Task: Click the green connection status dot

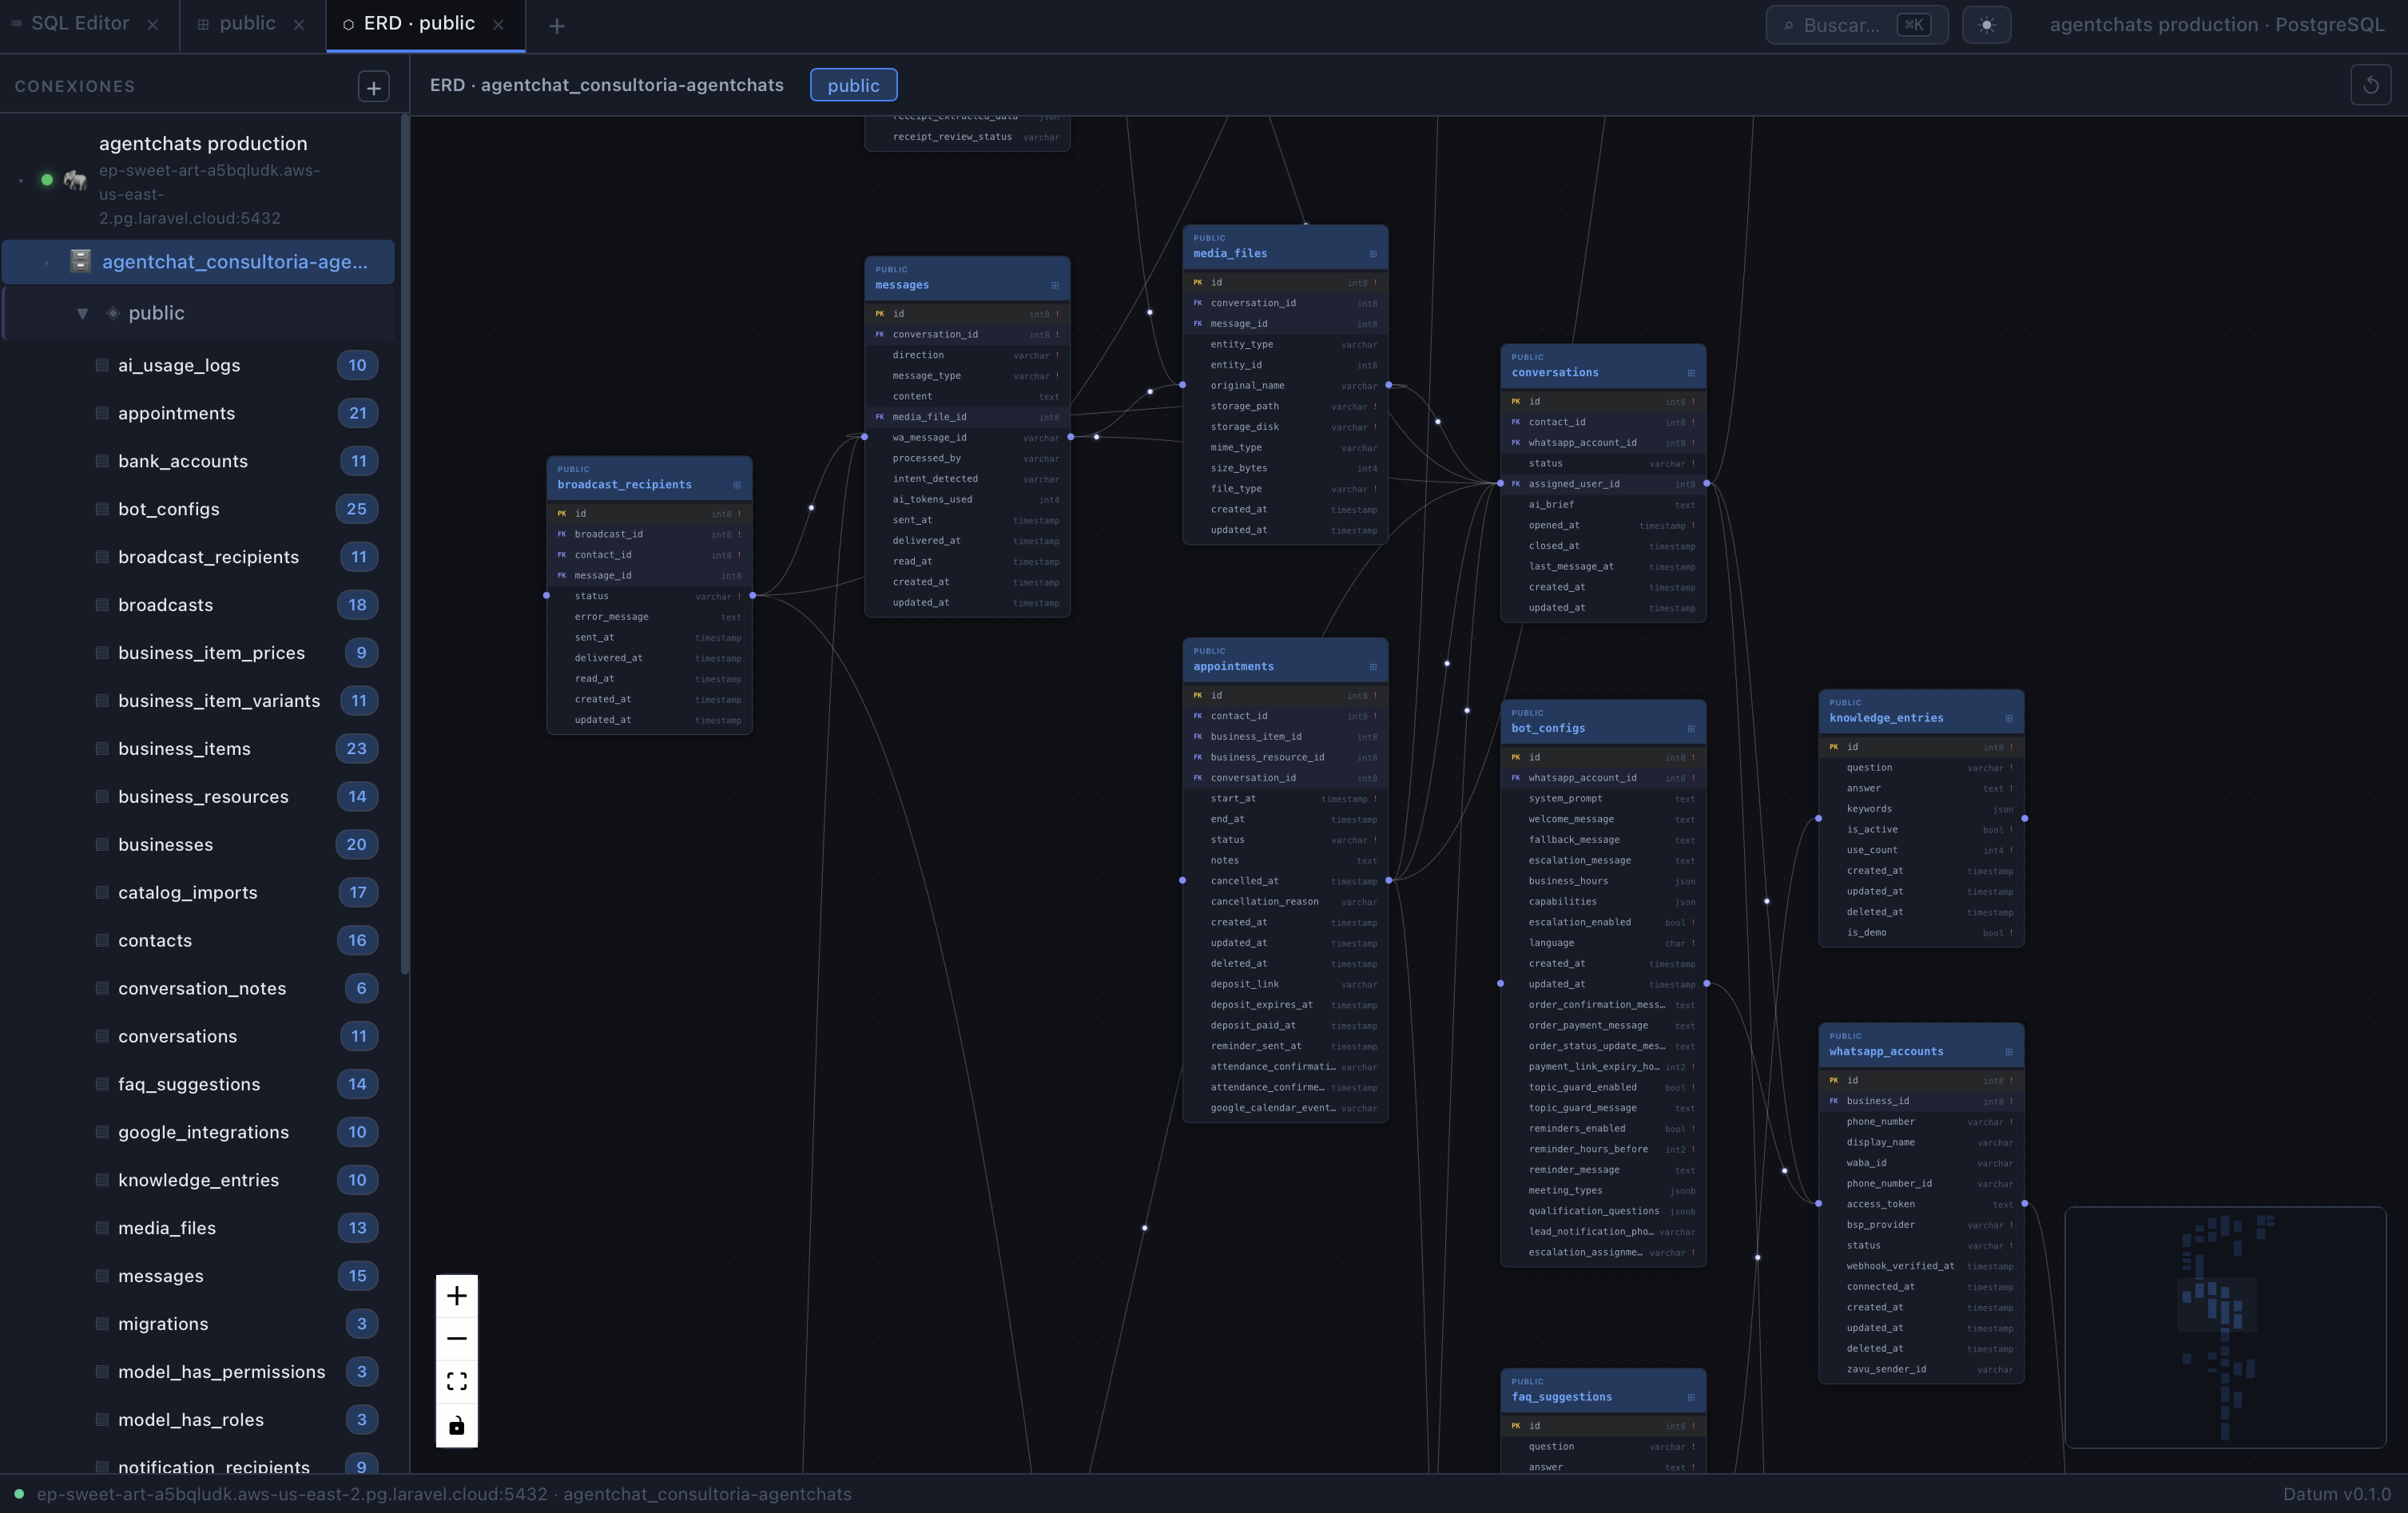Action: pos(46,180)
